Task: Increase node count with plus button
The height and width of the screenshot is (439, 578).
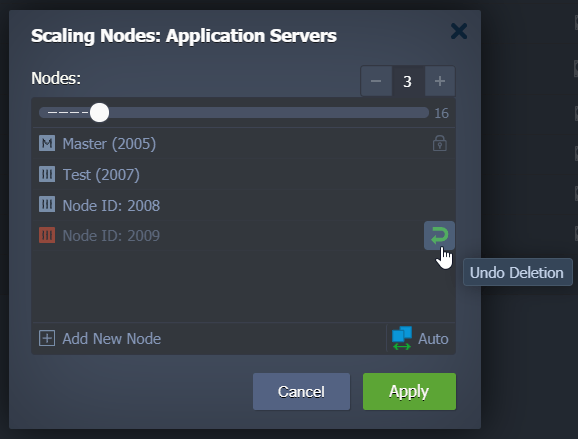Action: click(440, 81)
